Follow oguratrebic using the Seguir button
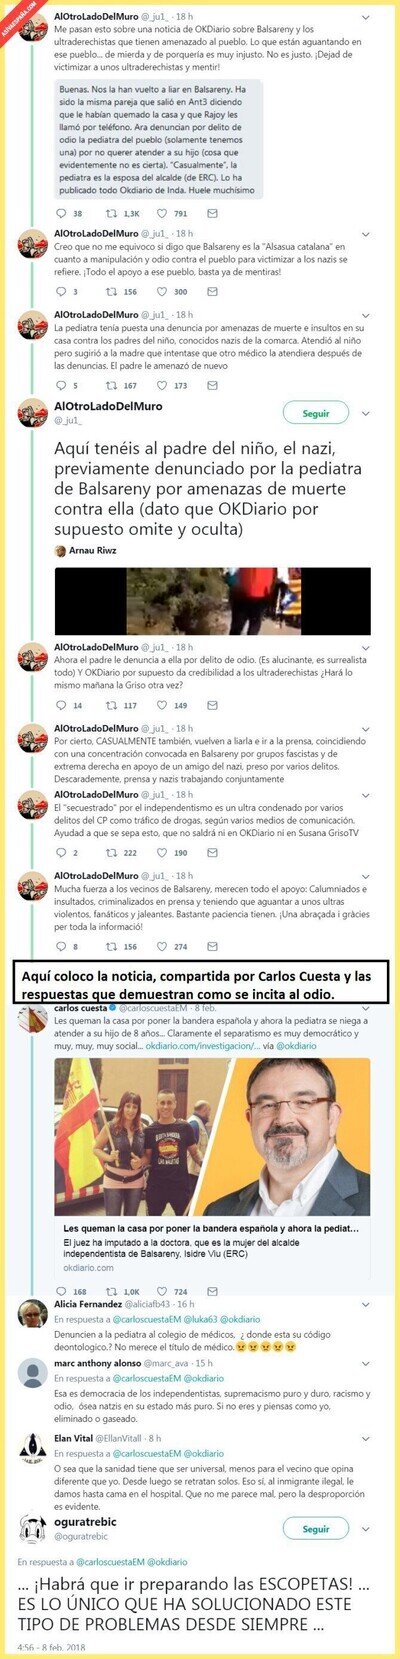This screenshot has height=1659, width=400. (316, 1529)
